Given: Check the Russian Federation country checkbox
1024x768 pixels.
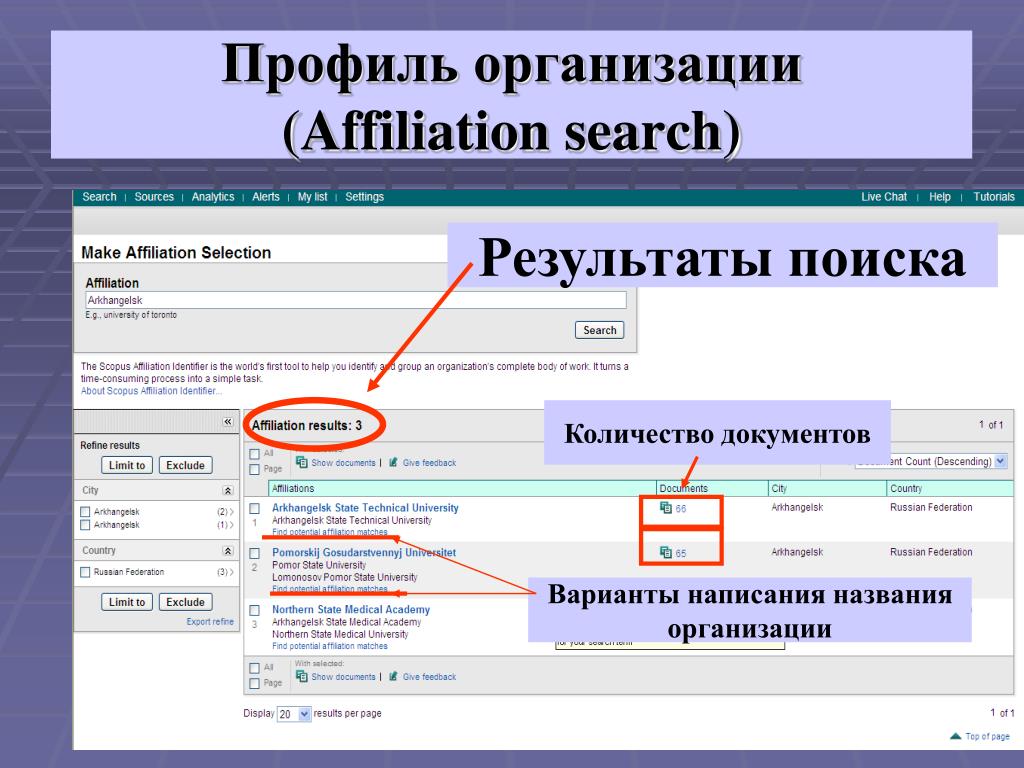Looking at the screenshot, I should coord(85,572).
